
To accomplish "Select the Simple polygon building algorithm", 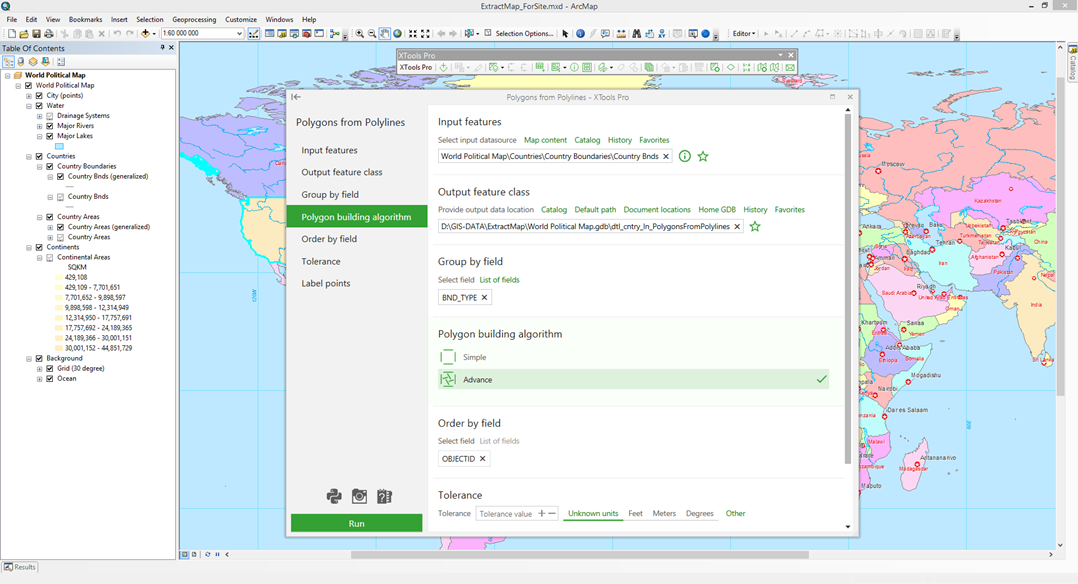I will [474, 357].
